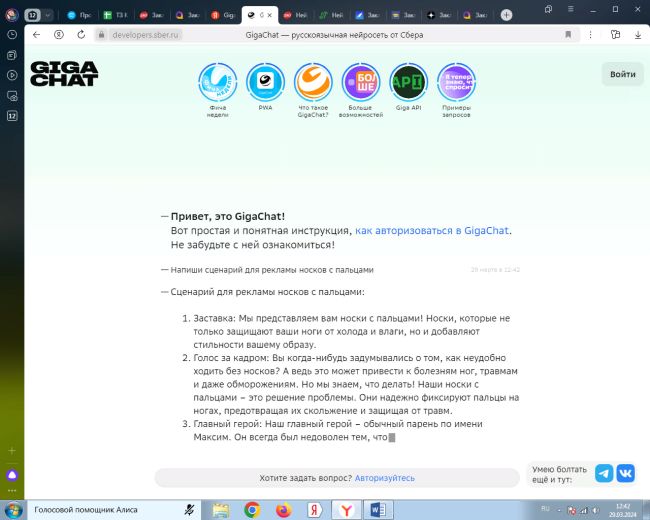Open Microsoft Word from the taskbar
Screen dimensions: 650x520
378,510
